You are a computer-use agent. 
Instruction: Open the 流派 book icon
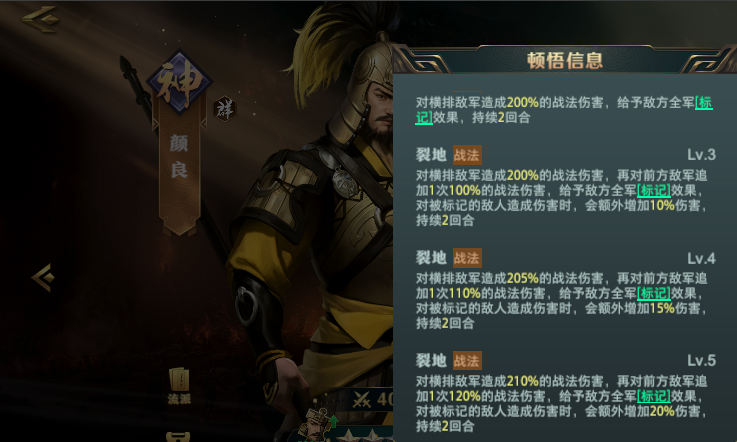(179, 386)
